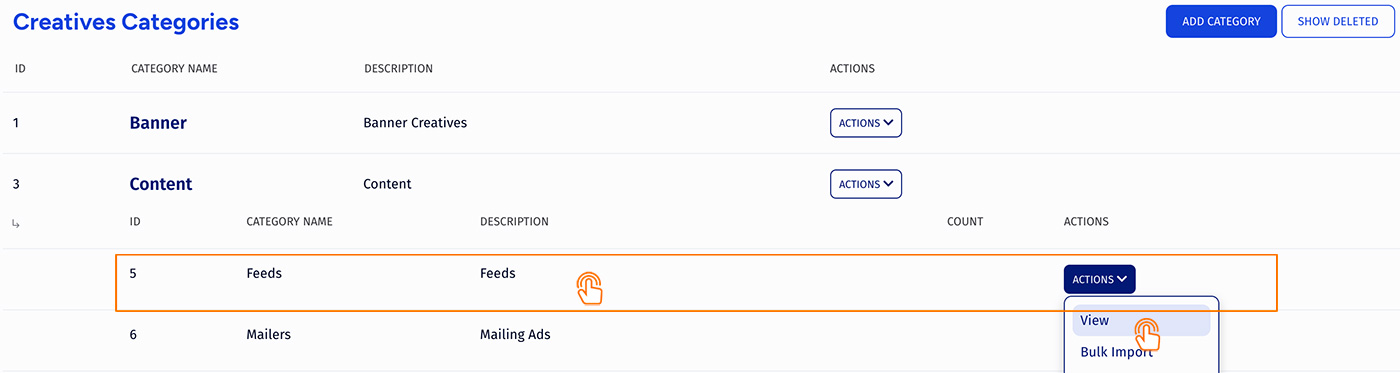Image resolution: width=1400 pixels, height=373 pixels.
Task: Click the Count column header
Action: (965, 221)
